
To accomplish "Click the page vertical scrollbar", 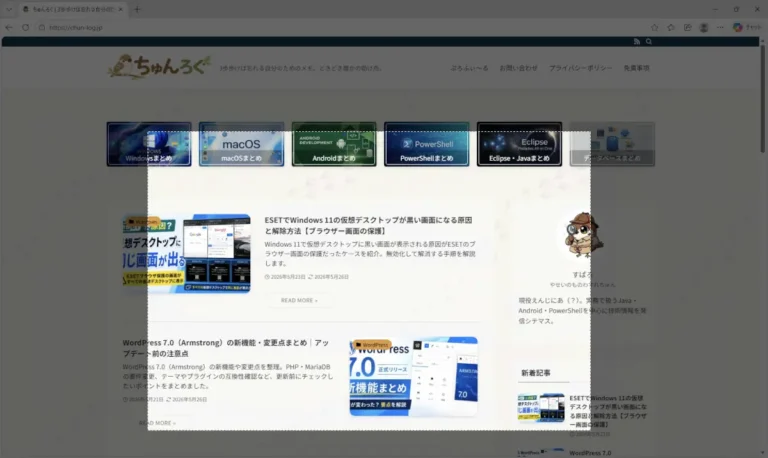I will pos(762,100).
